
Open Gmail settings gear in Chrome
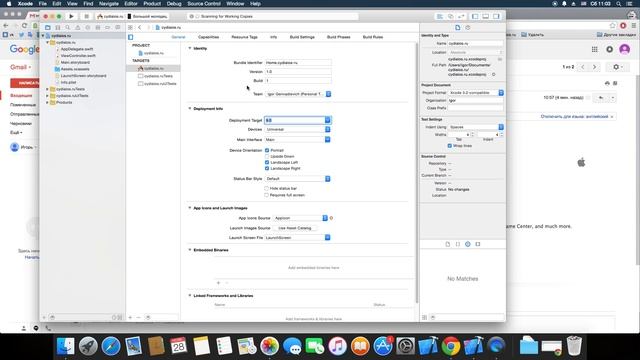[x=617, y=67]
